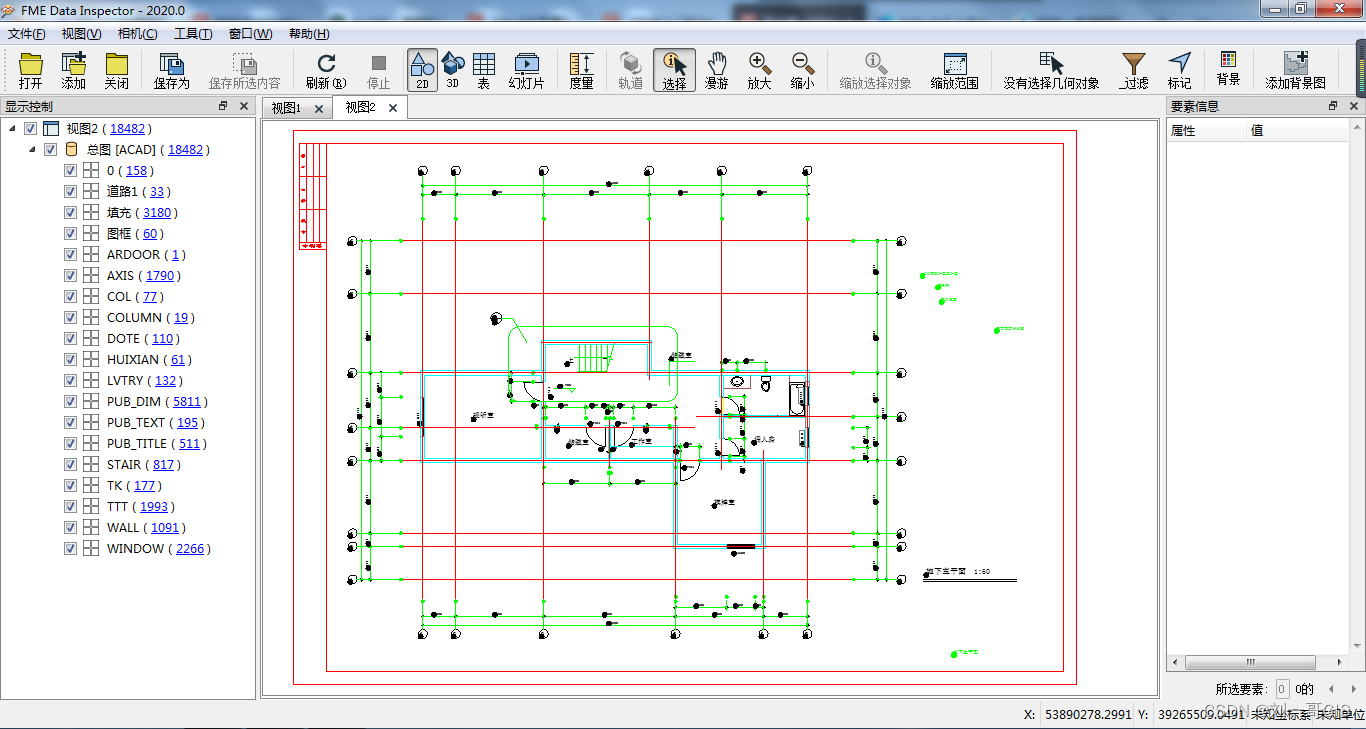Click previous selected feature arrow
The width and height of the screenshot is (1366, 729).
pos(1331,688)
